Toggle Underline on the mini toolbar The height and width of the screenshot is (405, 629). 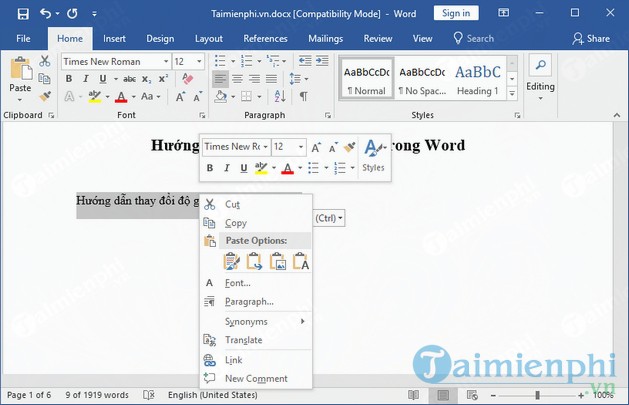click(x=243, y=168)
